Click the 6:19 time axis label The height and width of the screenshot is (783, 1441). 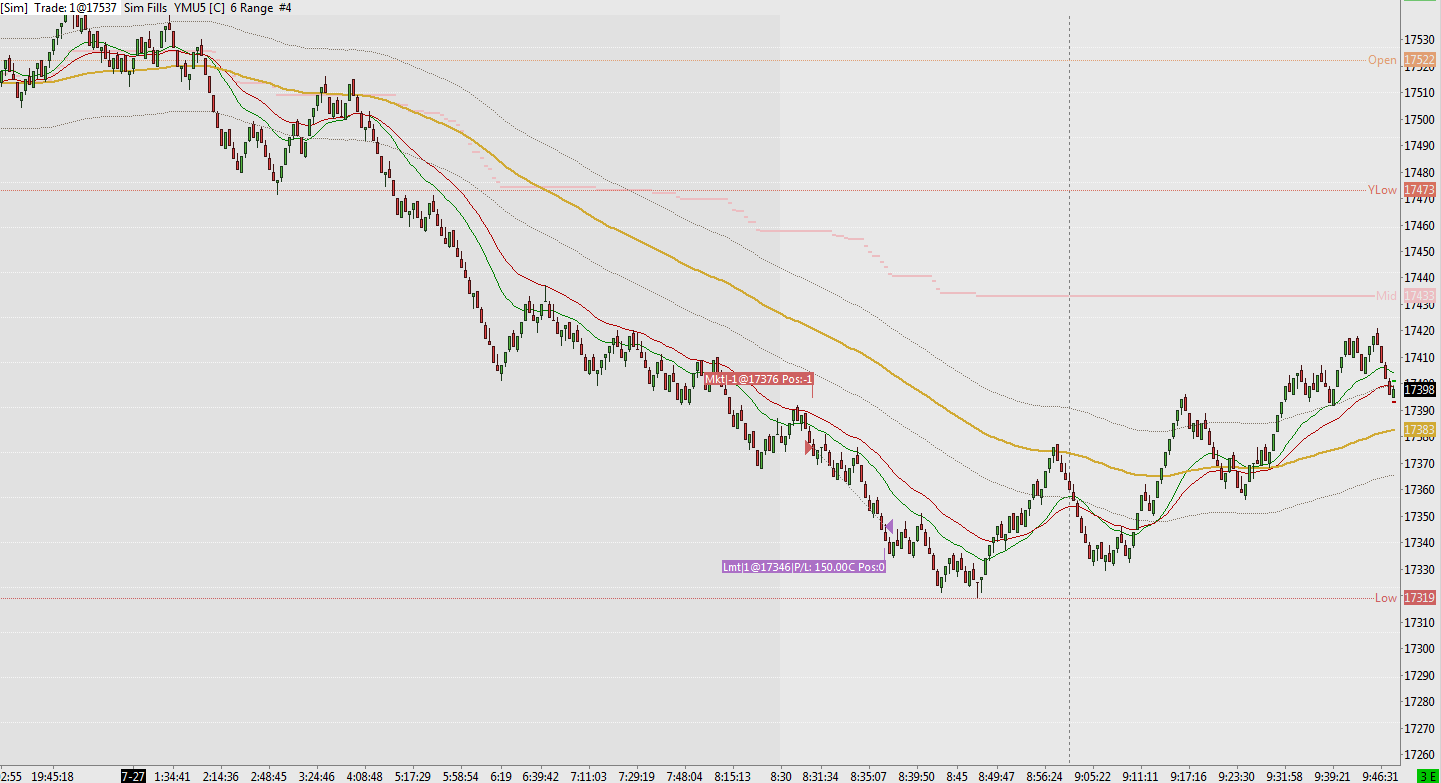[501, 776]
